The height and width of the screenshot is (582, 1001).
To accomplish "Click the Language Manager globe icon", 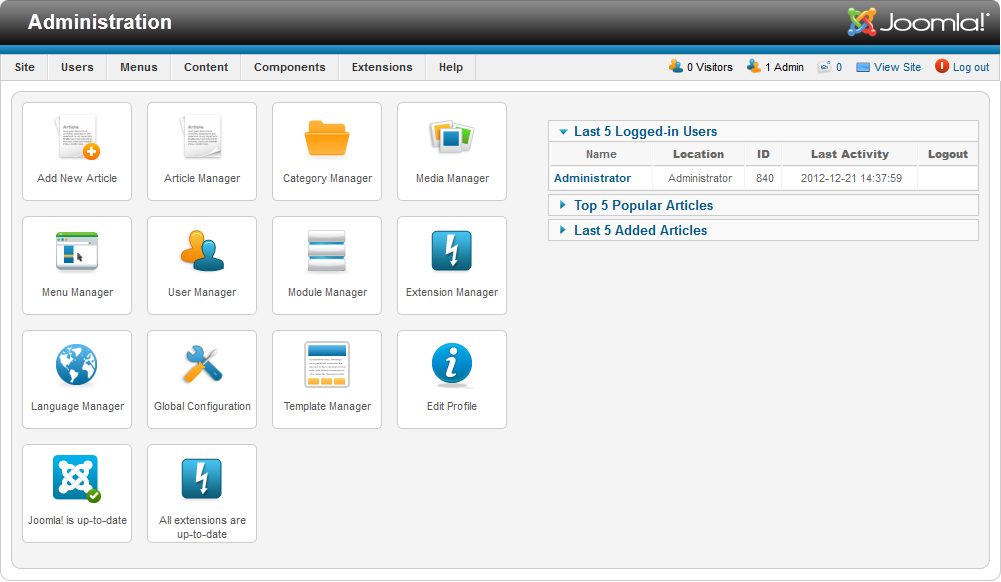I will pyautogui.click(x=77, y=365).
